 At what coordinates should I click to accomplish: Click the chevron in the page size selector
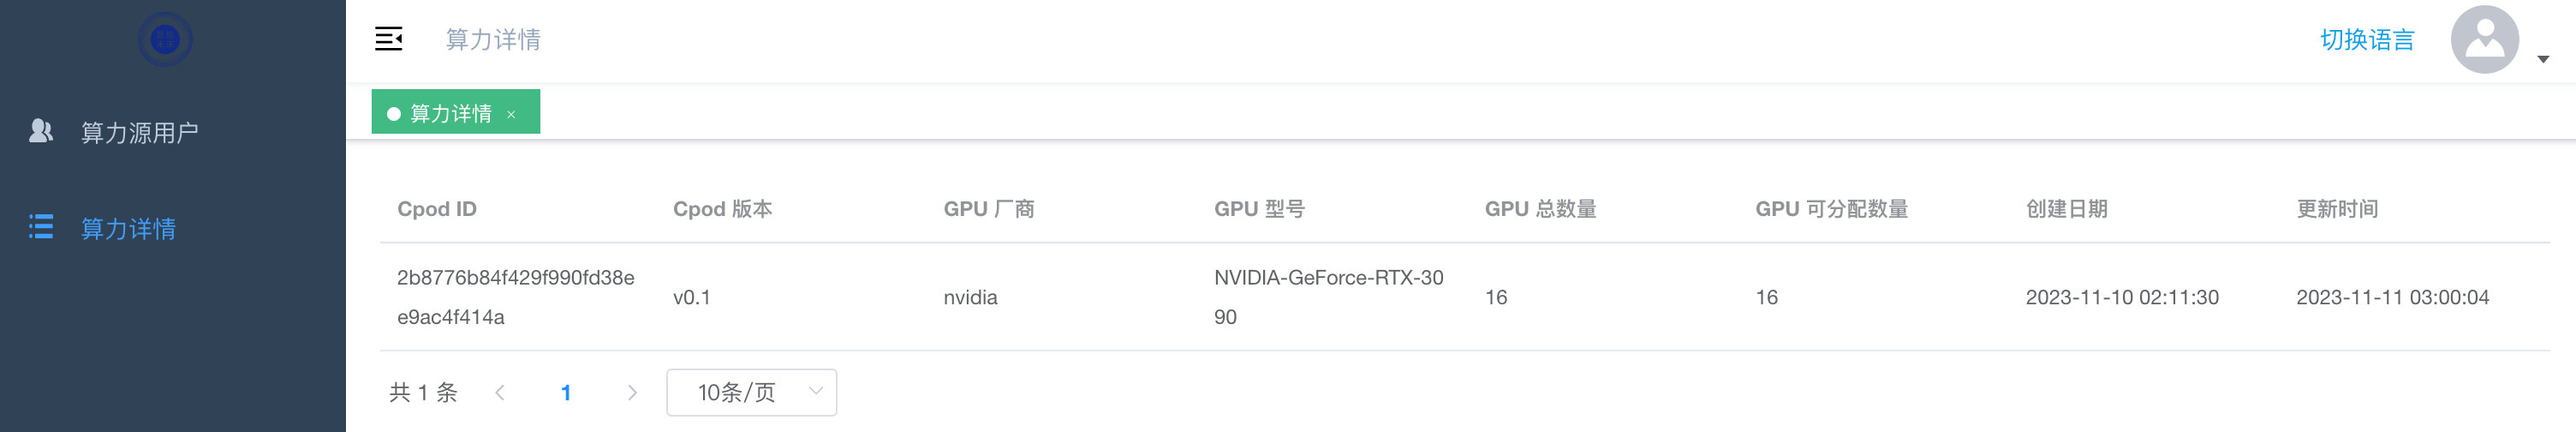[815, 392]
